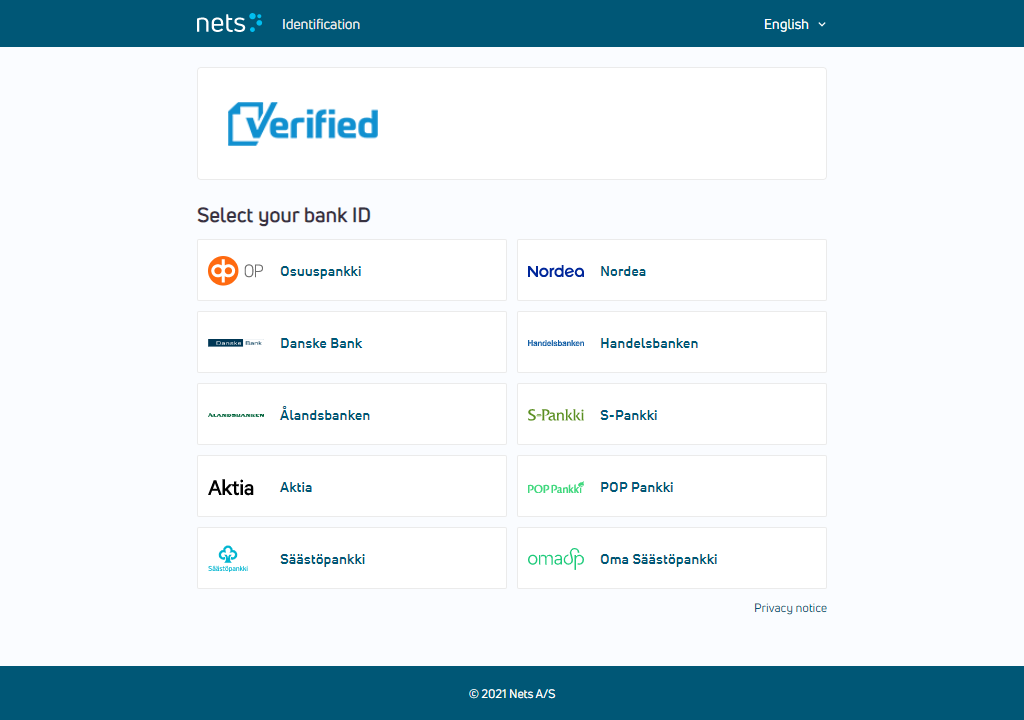The width and height of the screenshot is (1024, 720).
Task: Open the Privacy notice link
Action: coord(790,608)
